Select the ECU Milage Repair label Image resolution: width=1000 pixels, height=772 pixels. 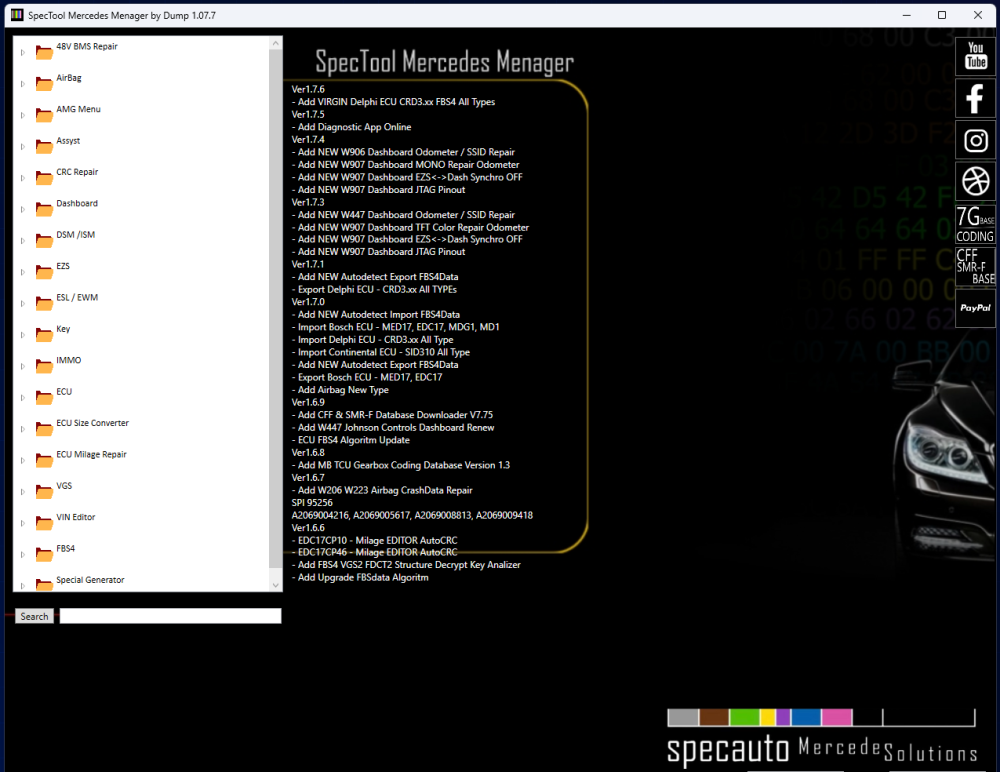pos(91,454)
